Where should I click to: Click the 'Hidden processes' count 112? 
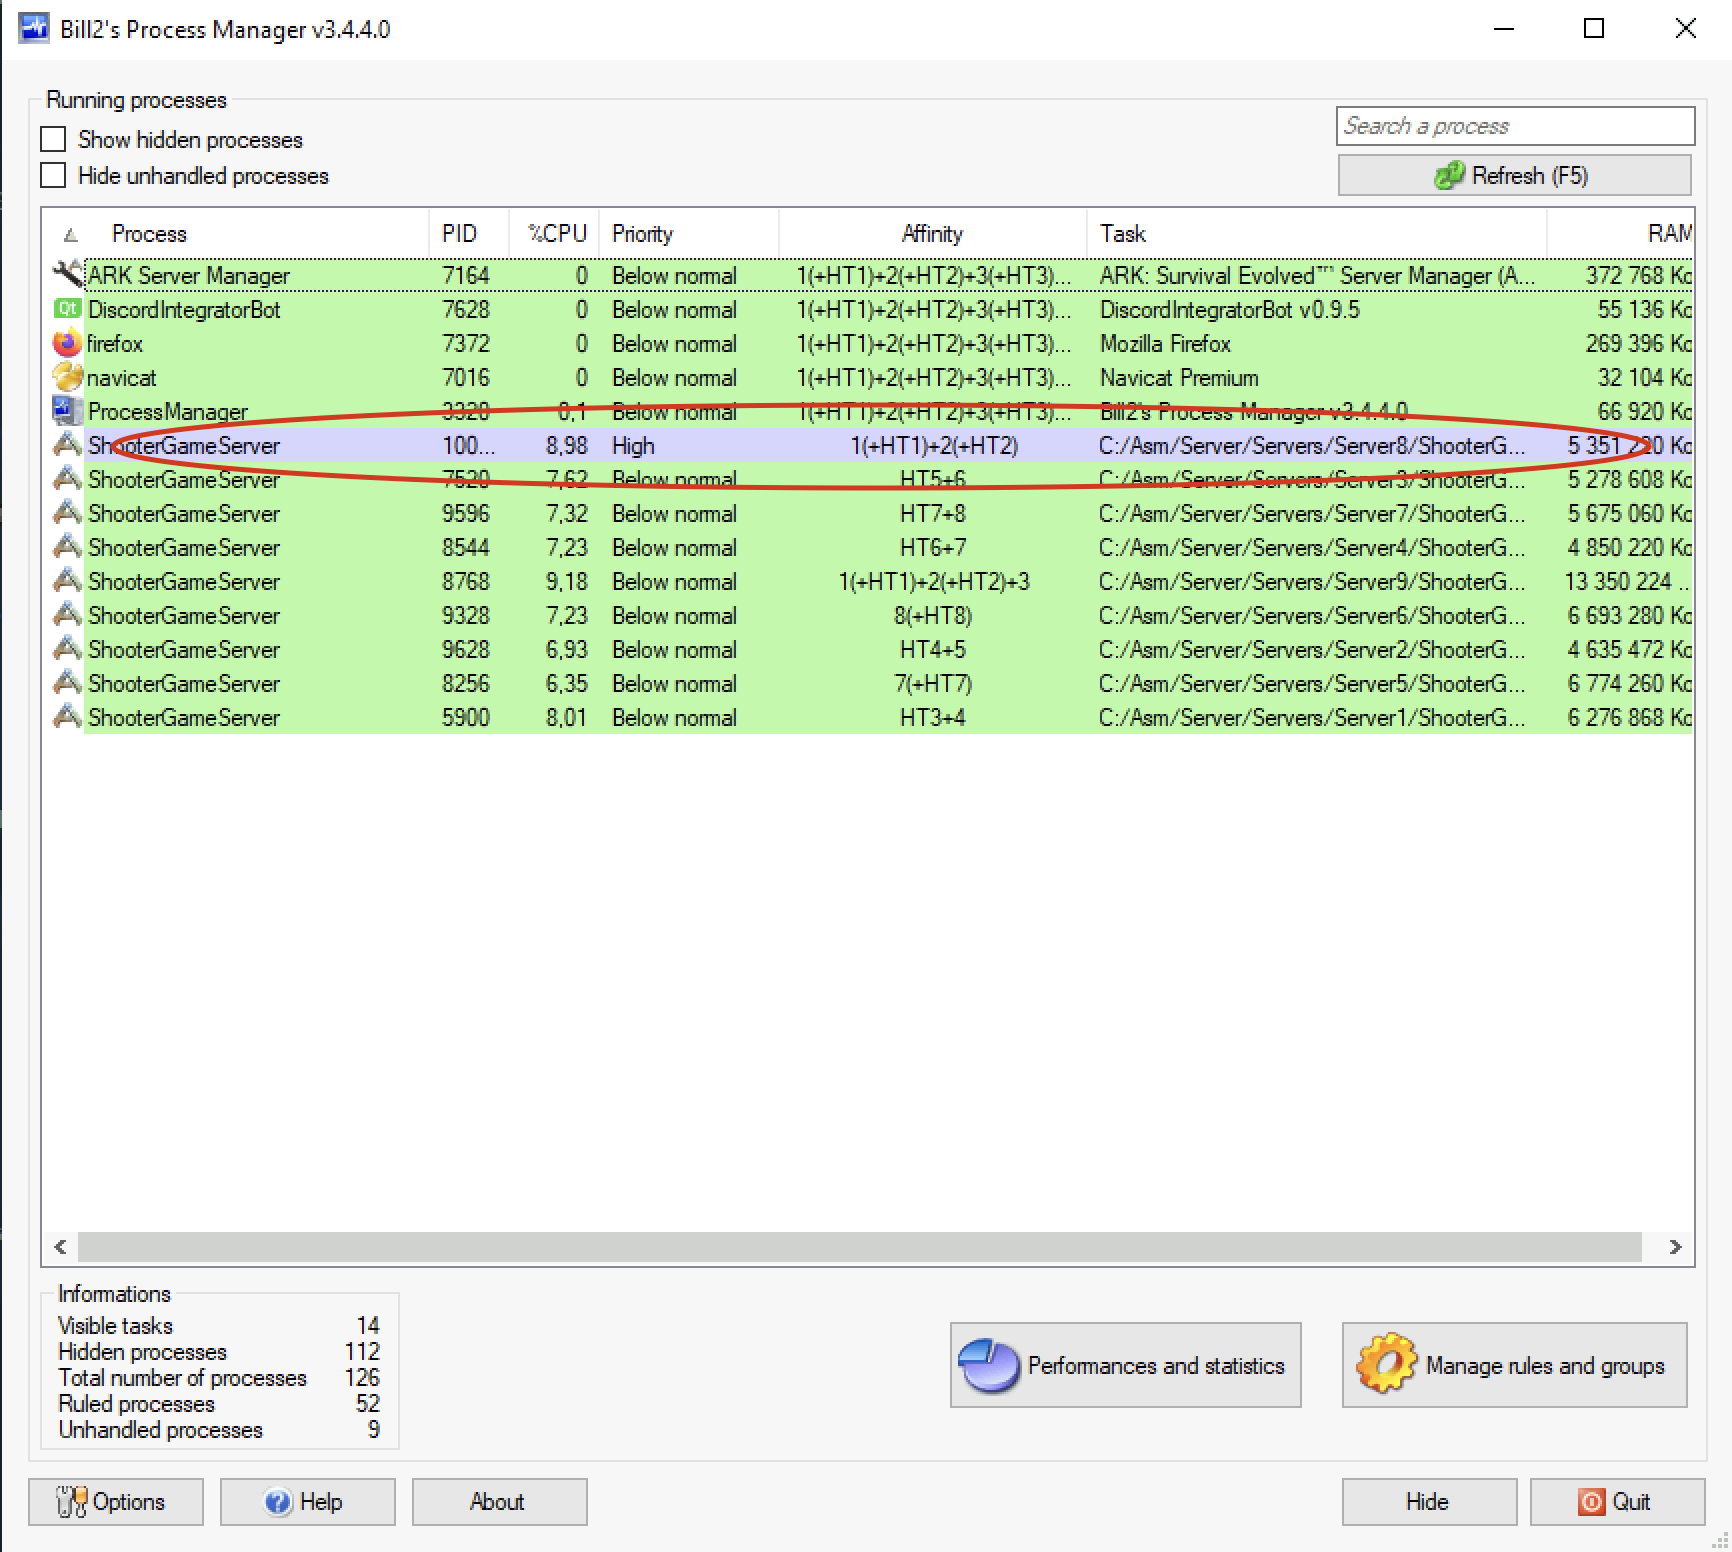point(362,1351)
